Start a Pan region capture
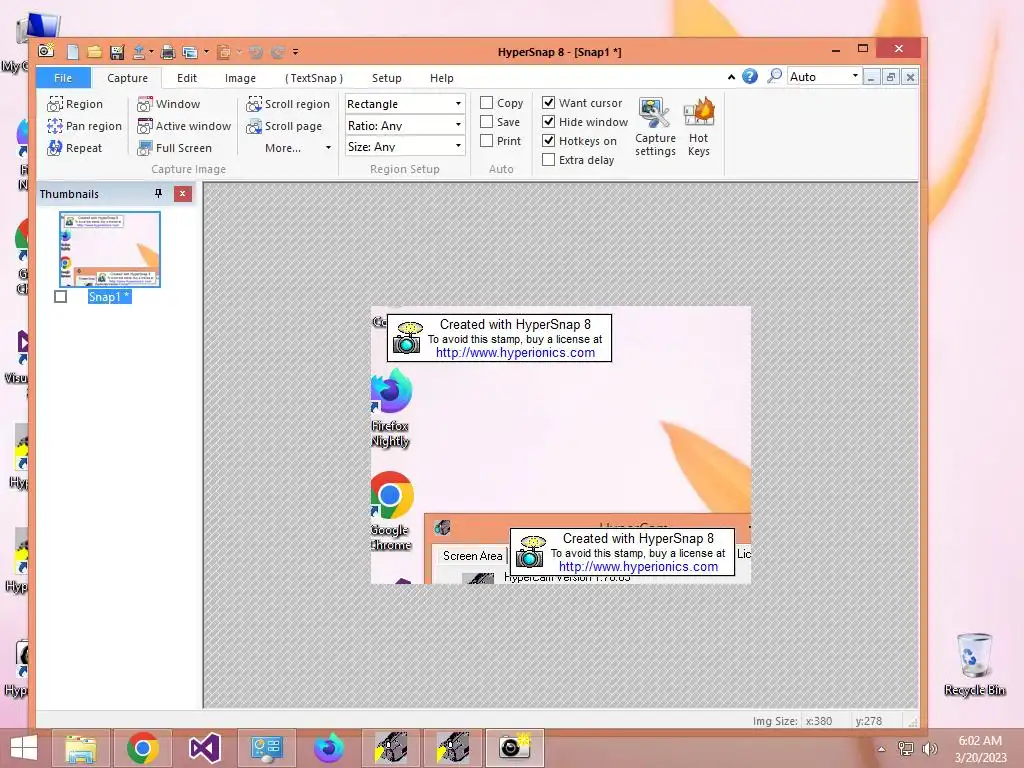 [84, 126]
